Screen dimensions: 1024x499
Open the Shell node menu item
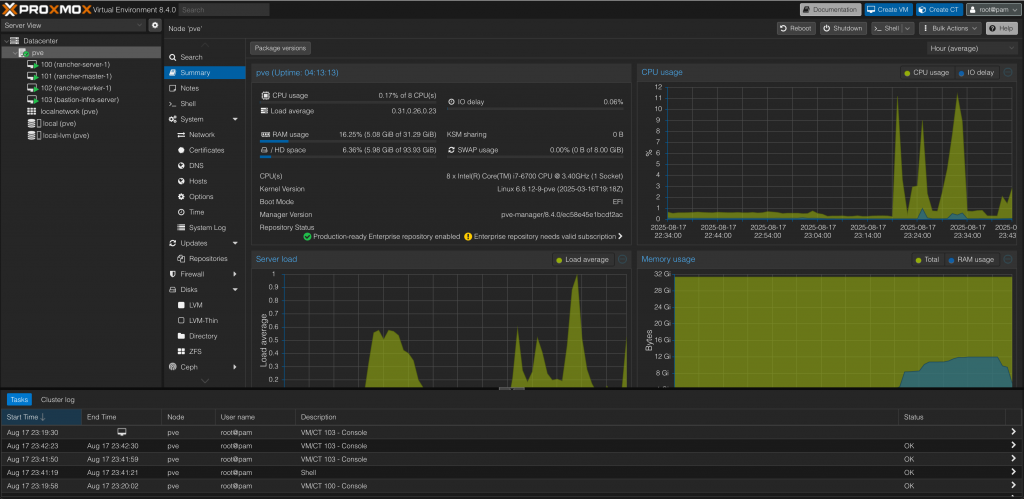(204, 104)
